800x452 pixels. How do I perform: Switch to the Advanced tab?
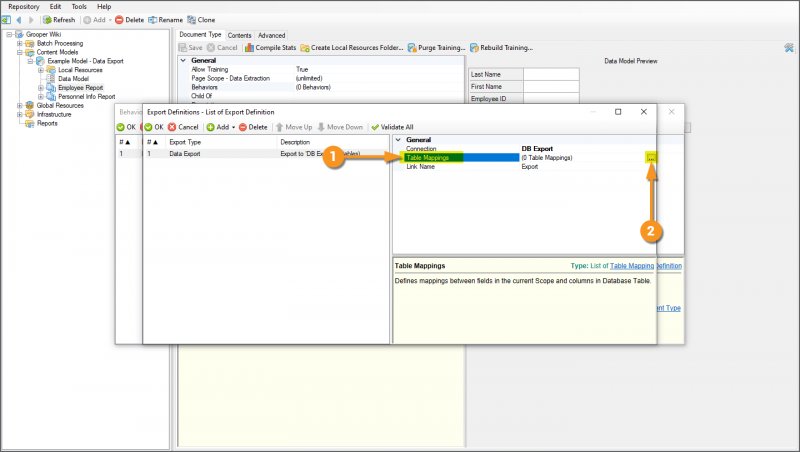point(271,35)
